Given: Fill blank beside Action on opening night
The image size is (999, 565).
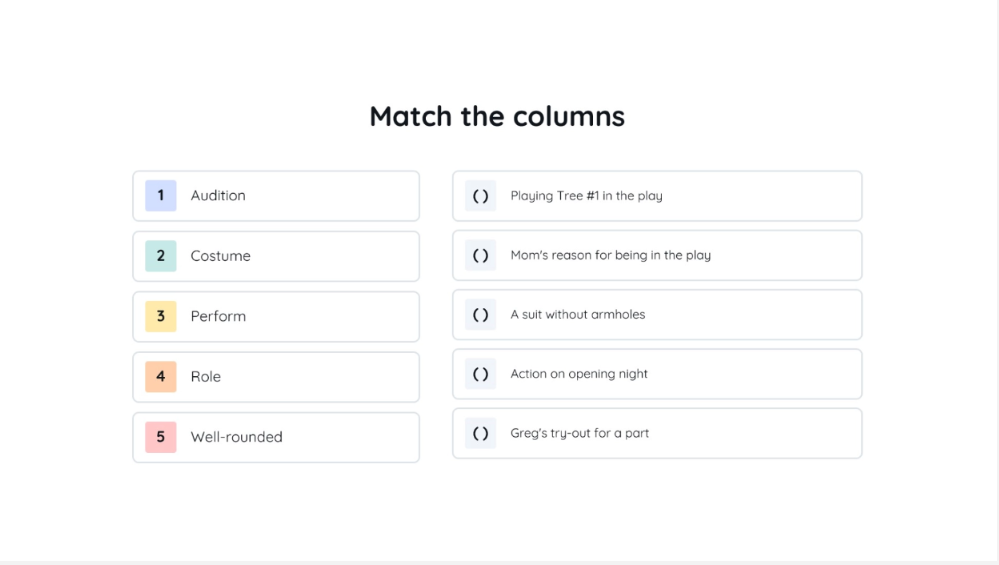Looking at the screenshot, I should pos(480,374).
